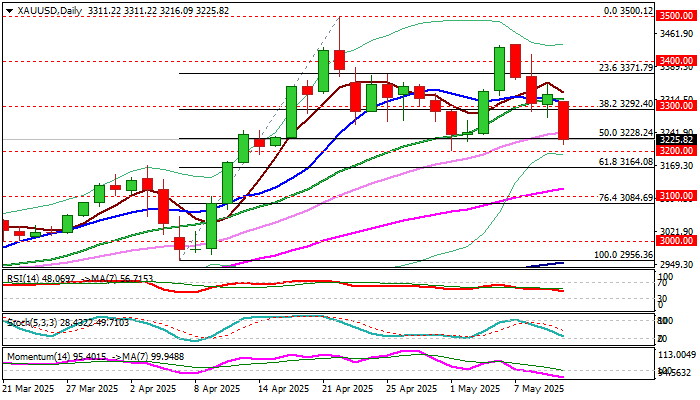The image size is (700, 400).
Task: Click the 21 Mar 2025 date label
Action: 28,388
